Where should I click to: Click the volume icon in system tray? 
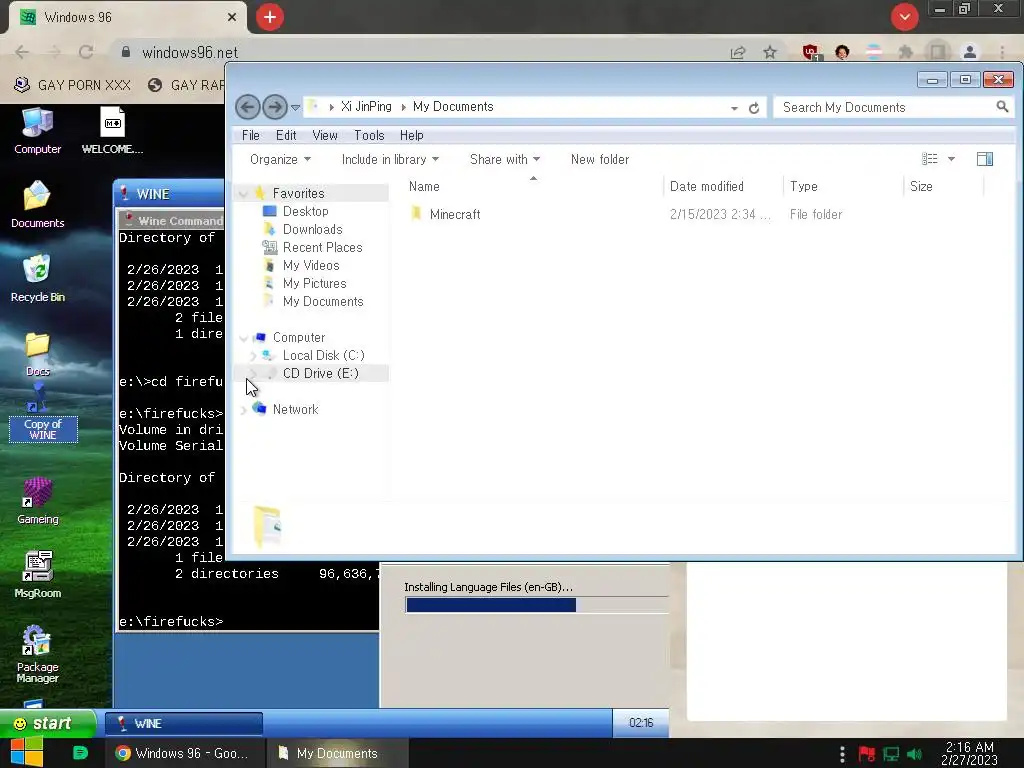(x=915, y=754)
